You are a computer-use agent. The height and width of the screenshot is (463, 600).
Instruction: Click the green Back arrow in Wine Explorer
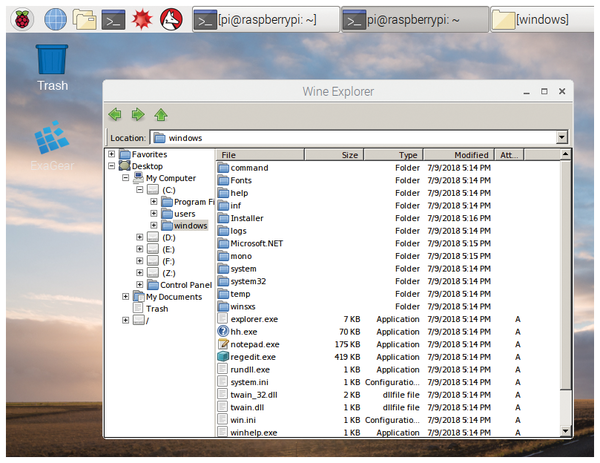(115, 114)
